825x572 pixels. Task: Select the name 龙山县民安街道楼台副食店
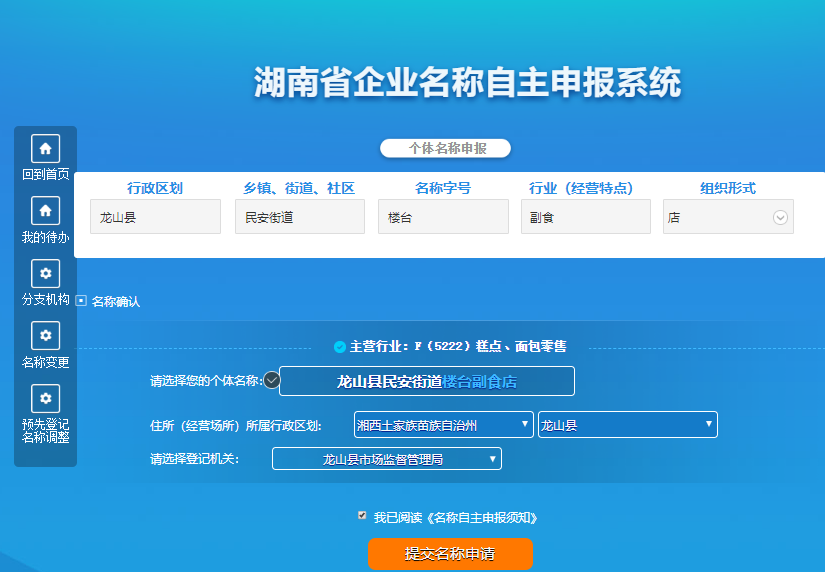coord(427,381)
